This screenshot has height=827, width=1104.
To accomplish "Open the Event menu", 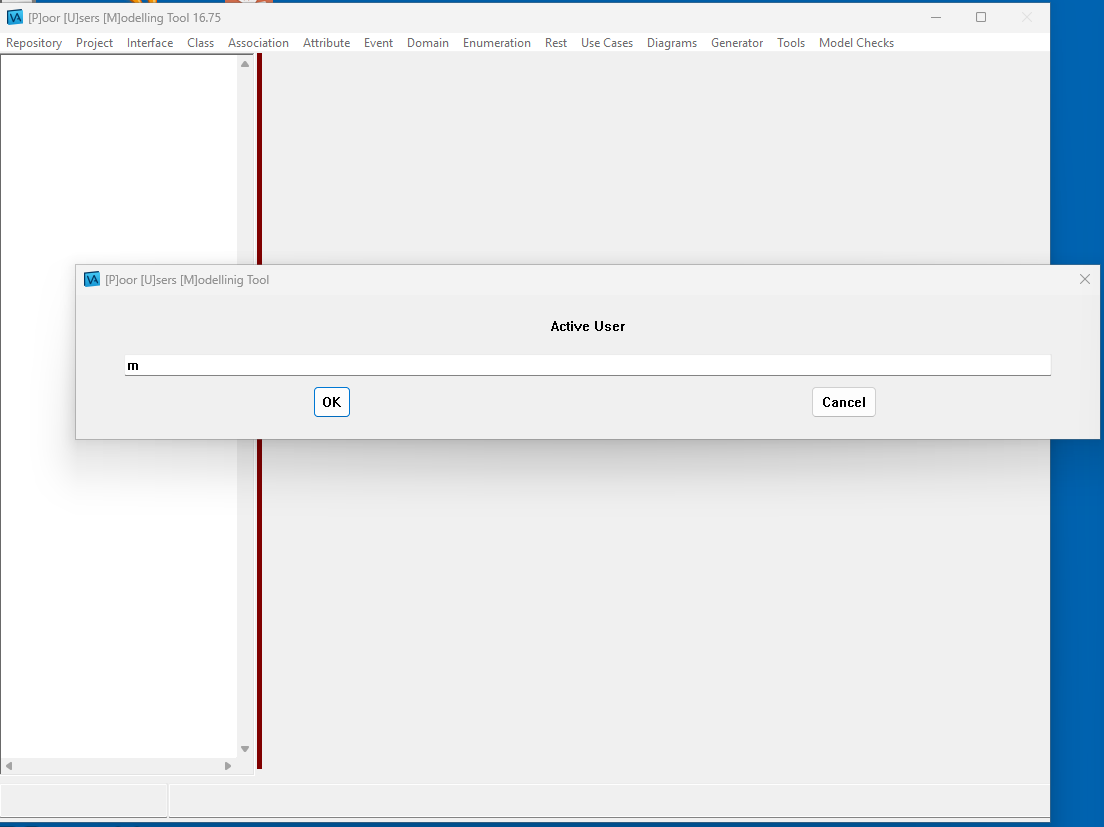I will 378,43.
